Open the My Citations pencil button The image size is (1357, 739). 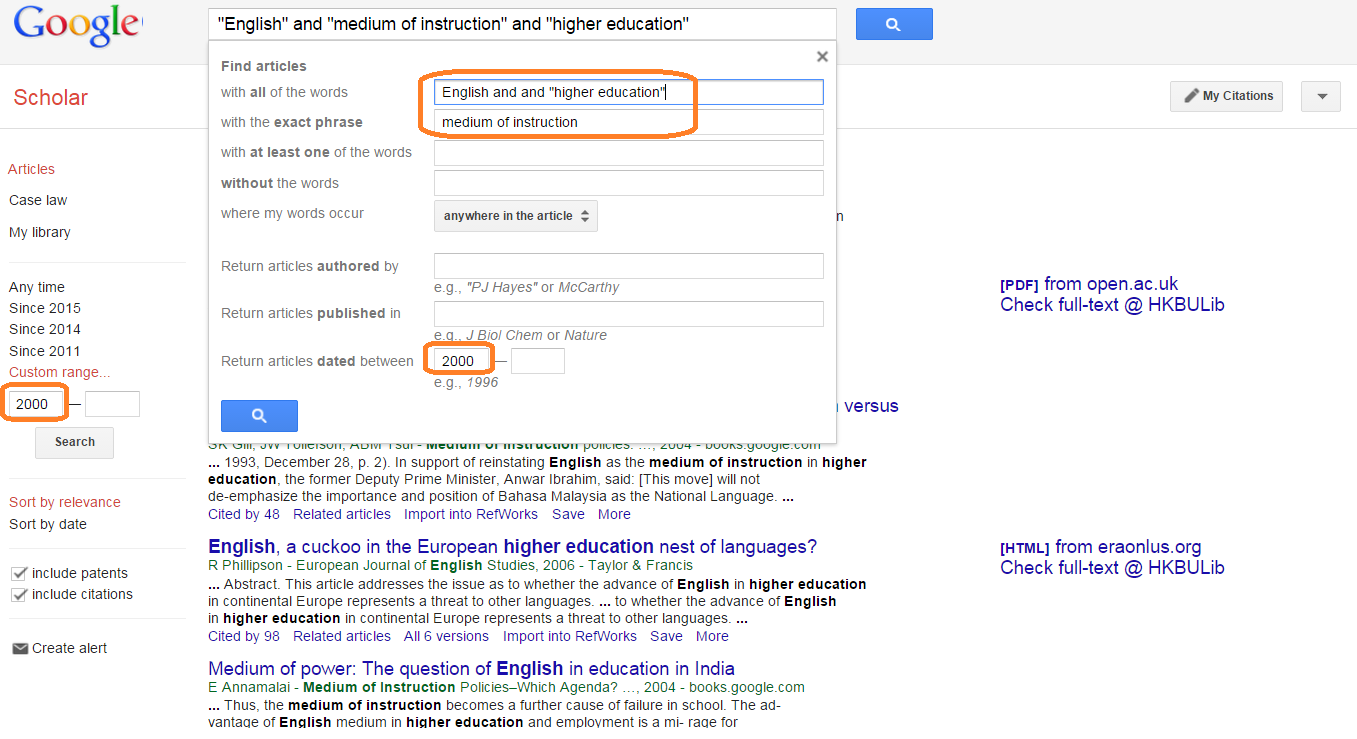[x=1227, y=96]
